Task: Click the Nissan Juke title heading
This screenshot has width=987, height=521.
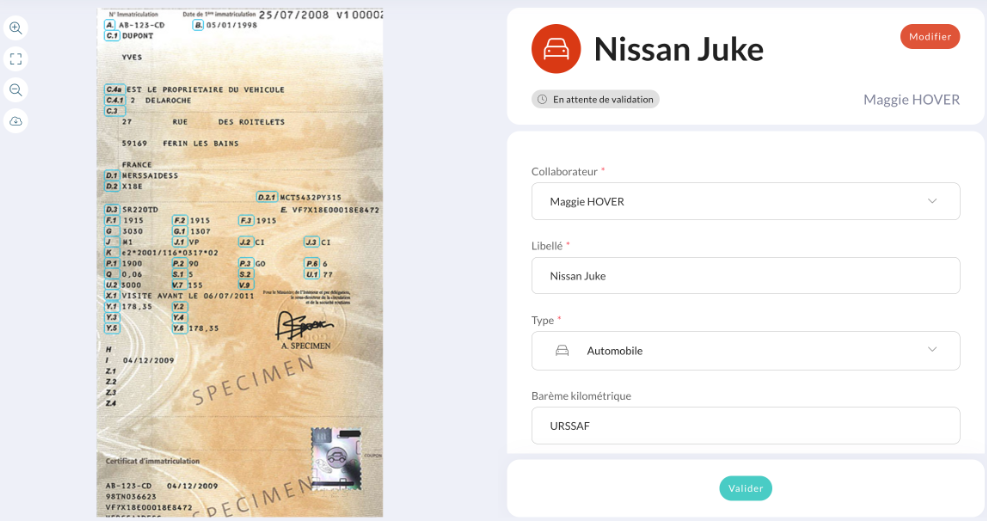Action: pyautogui.click(x=679, y=49)
